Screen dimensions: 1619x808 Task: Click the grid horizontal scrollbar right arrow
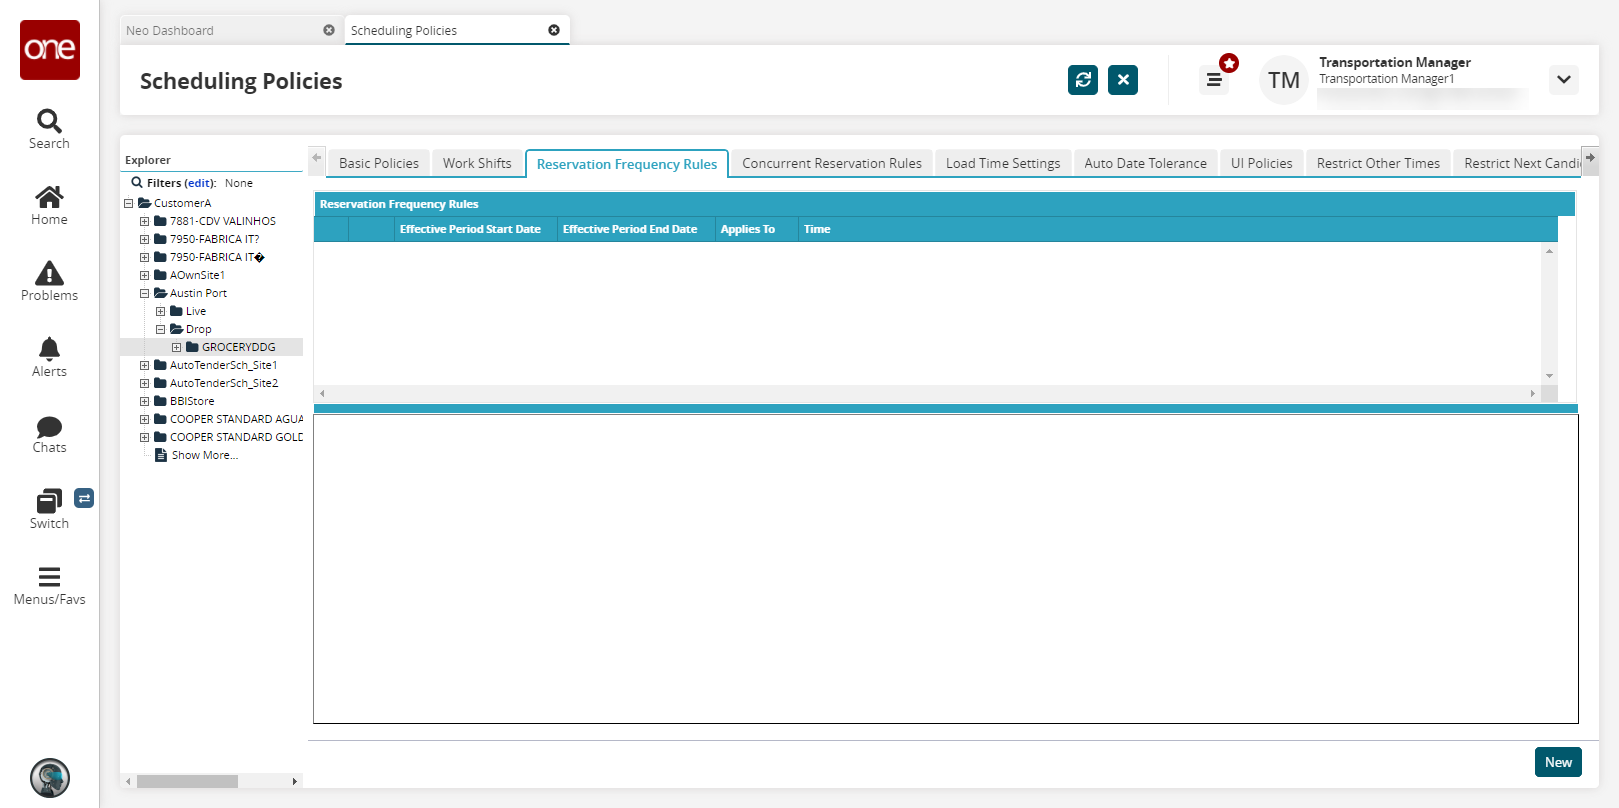click(x=1533, y=394)
